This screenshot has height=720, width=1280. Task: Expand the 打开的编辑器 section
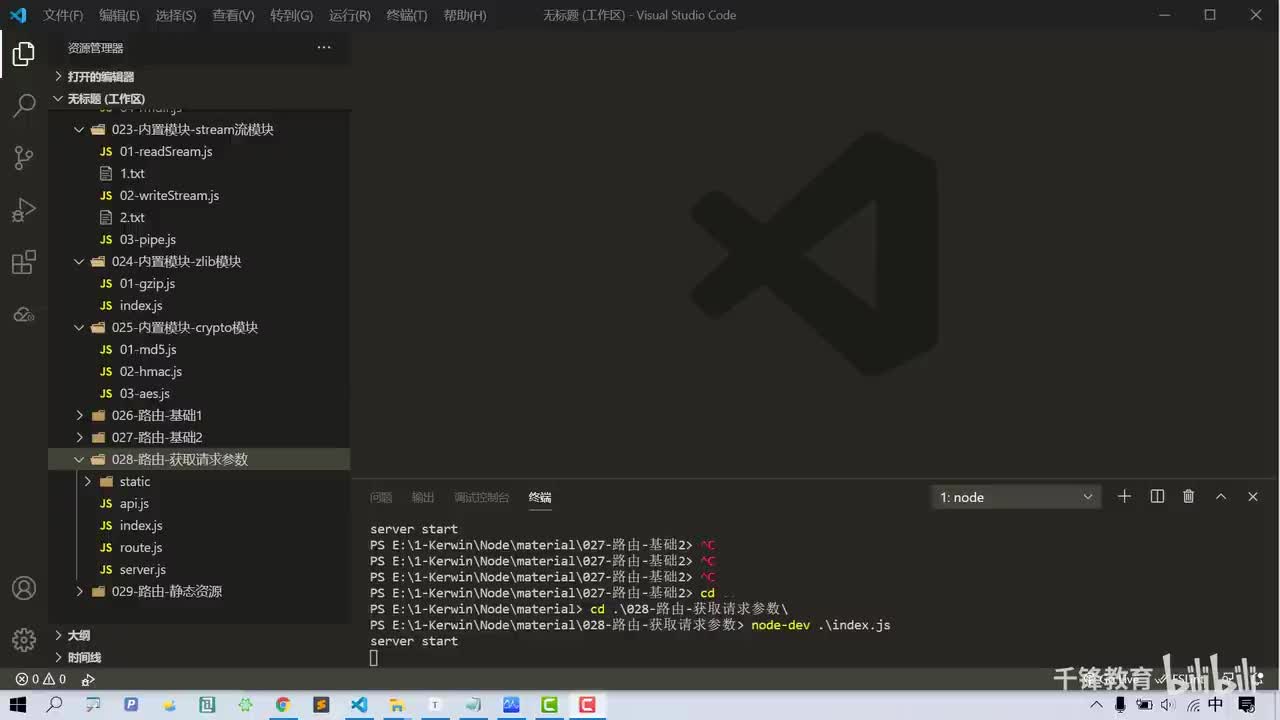point(199,76)
